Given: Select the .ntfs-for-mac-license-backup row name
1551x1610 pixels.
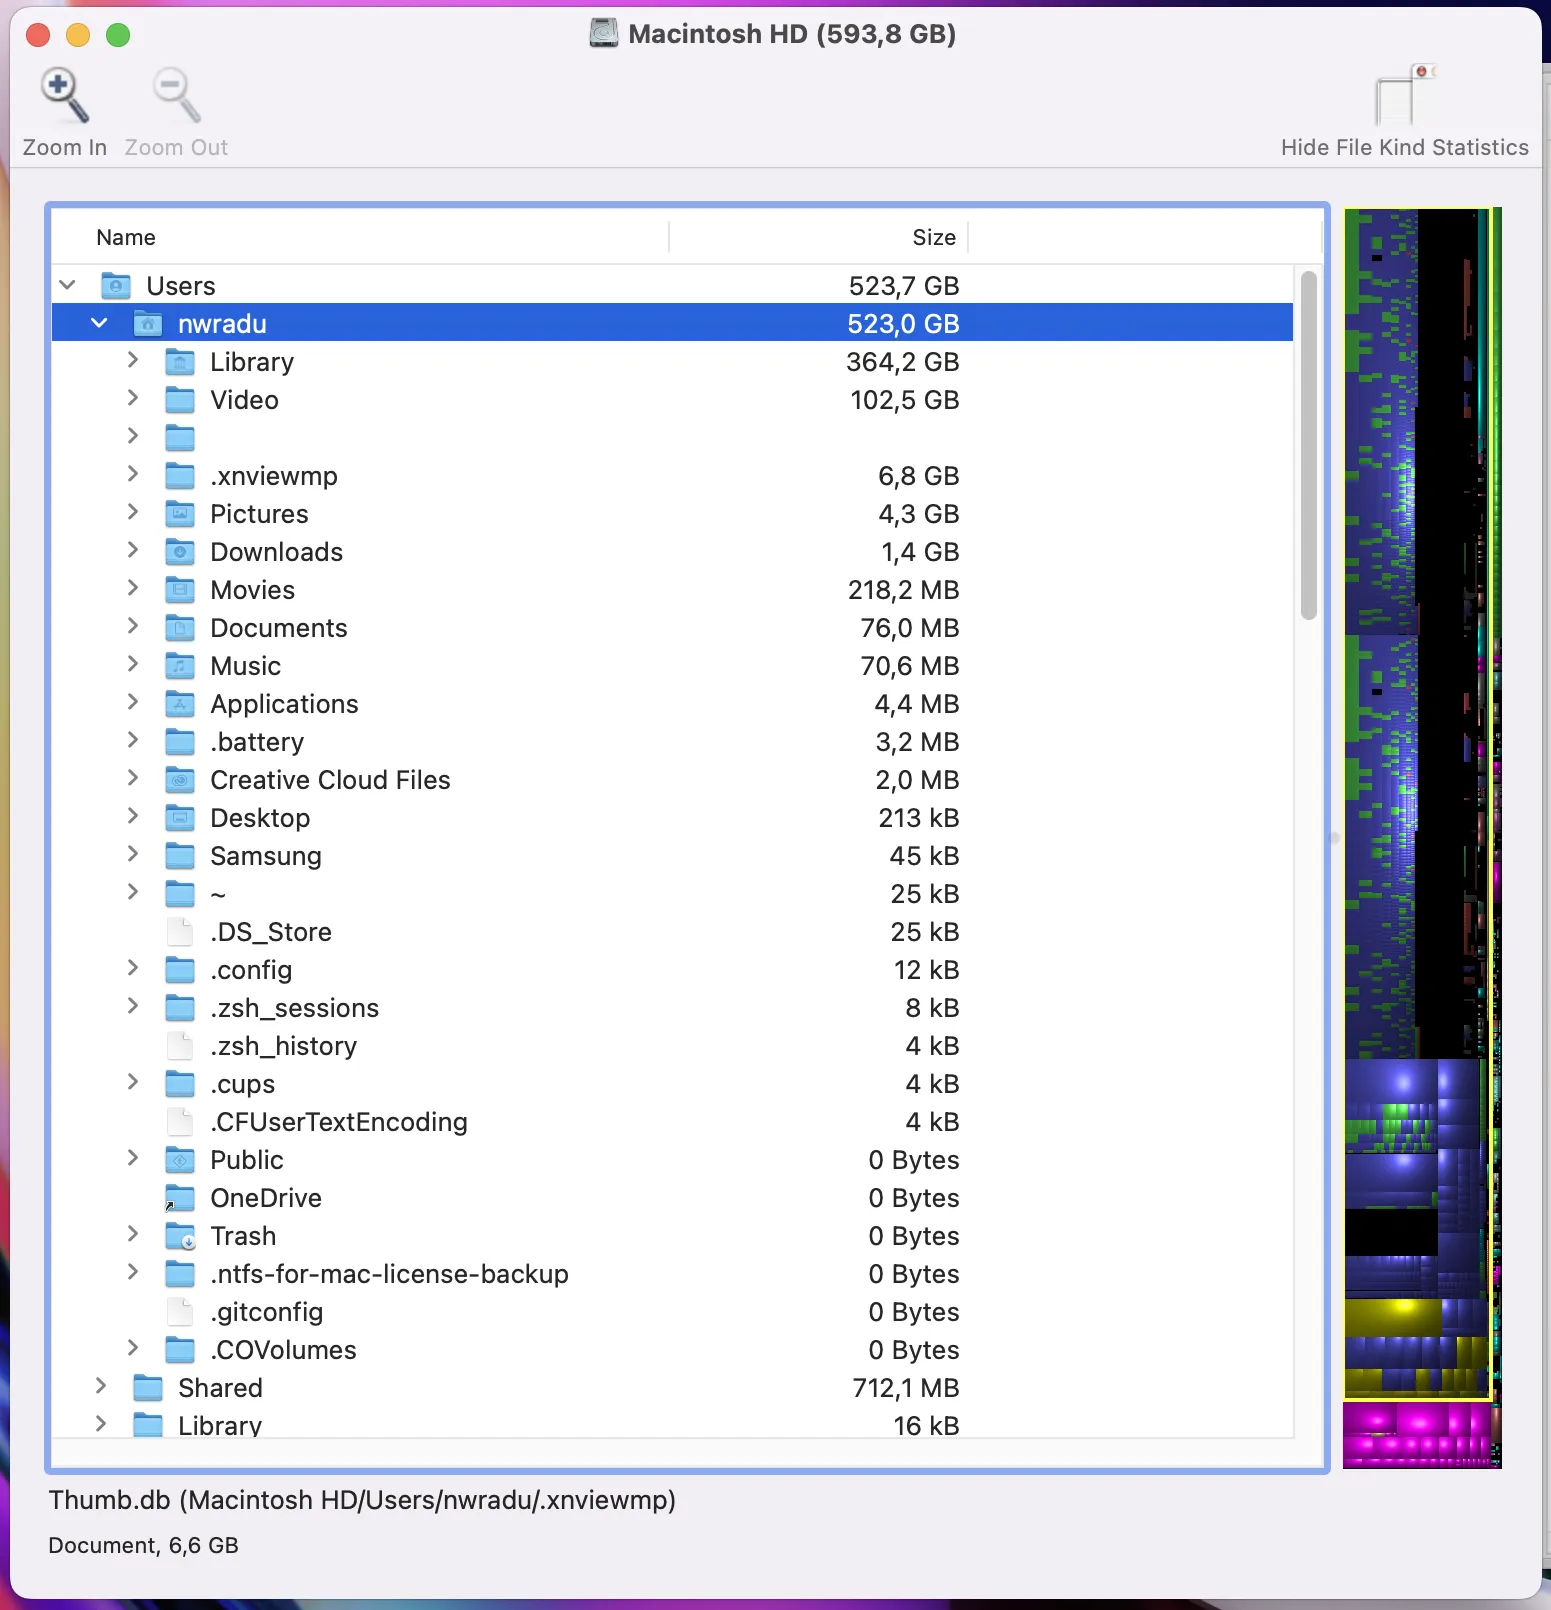Looking at the screenshot, I should (x=389, y=1274).
